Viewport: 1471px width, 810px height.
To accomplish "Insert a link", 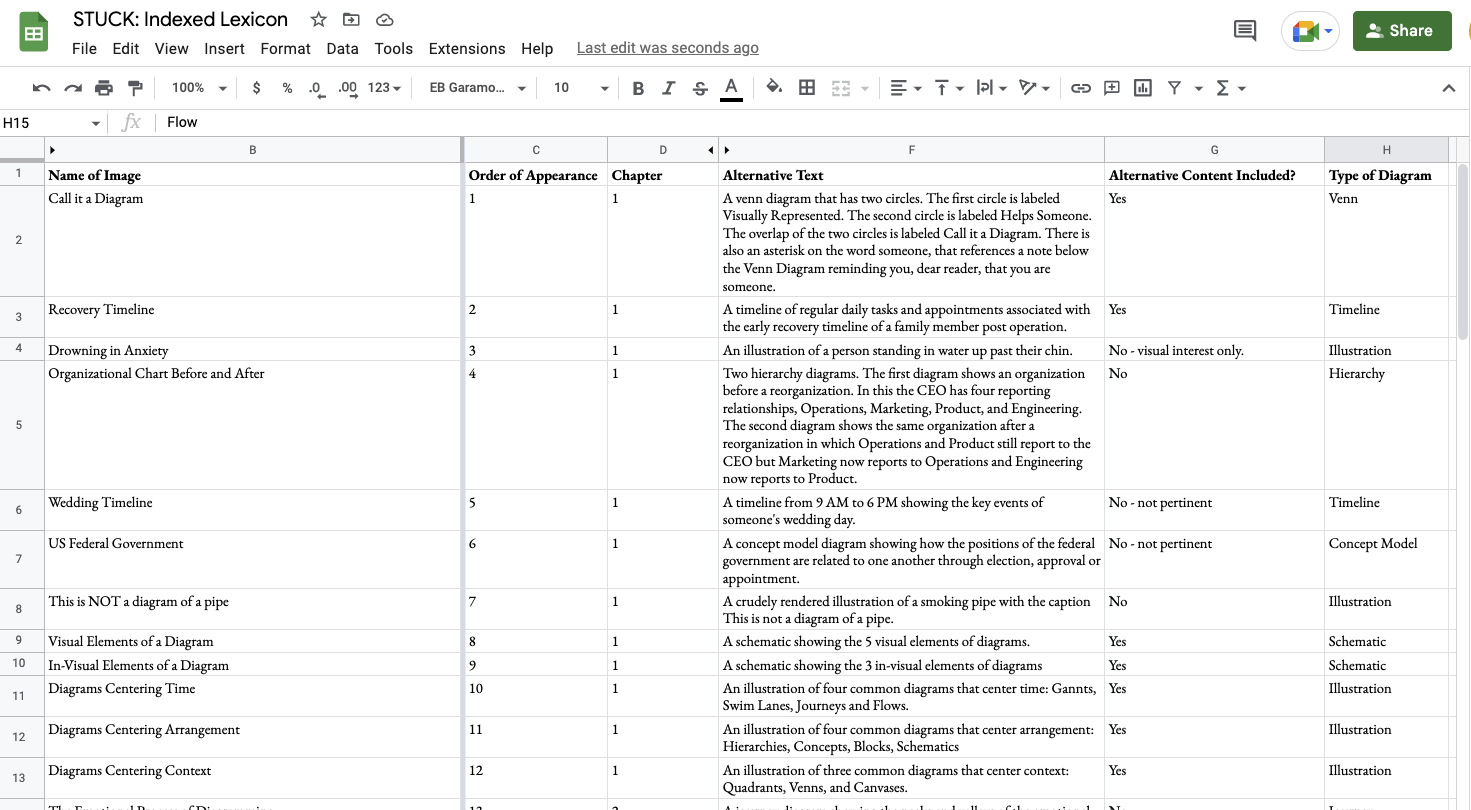I will tap(1080, 88).
